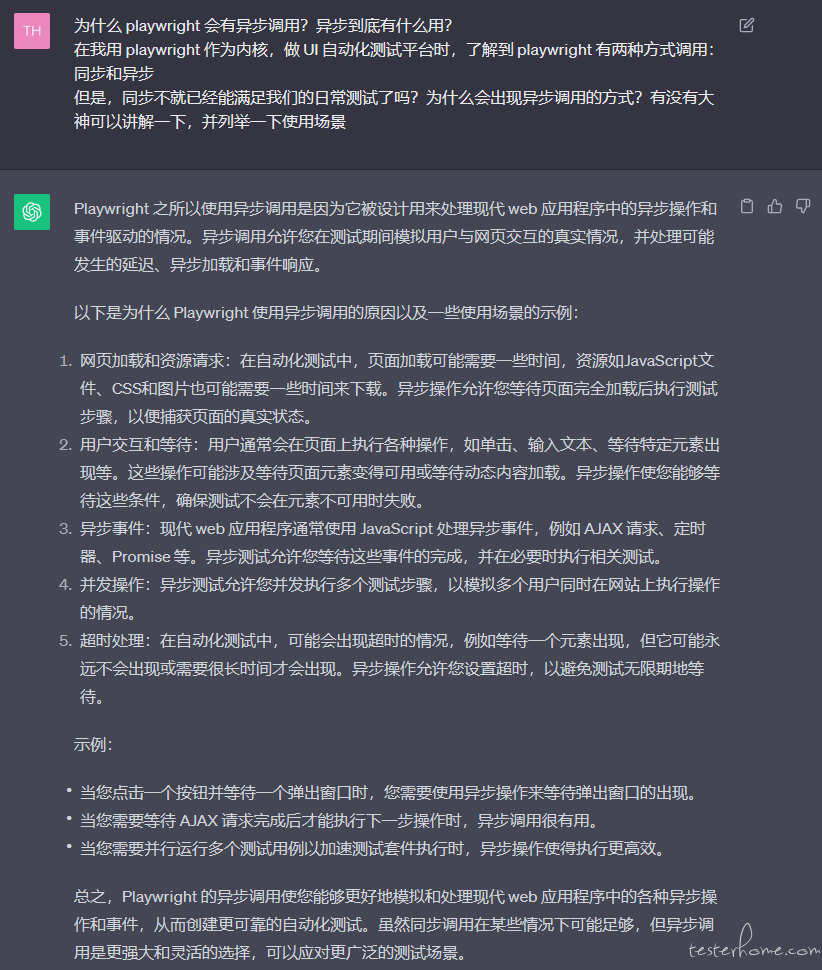The height and width of the screenshot is (970, 822).
Task: Select list item 2 用户交互和等待
Action: coord(400,473)
